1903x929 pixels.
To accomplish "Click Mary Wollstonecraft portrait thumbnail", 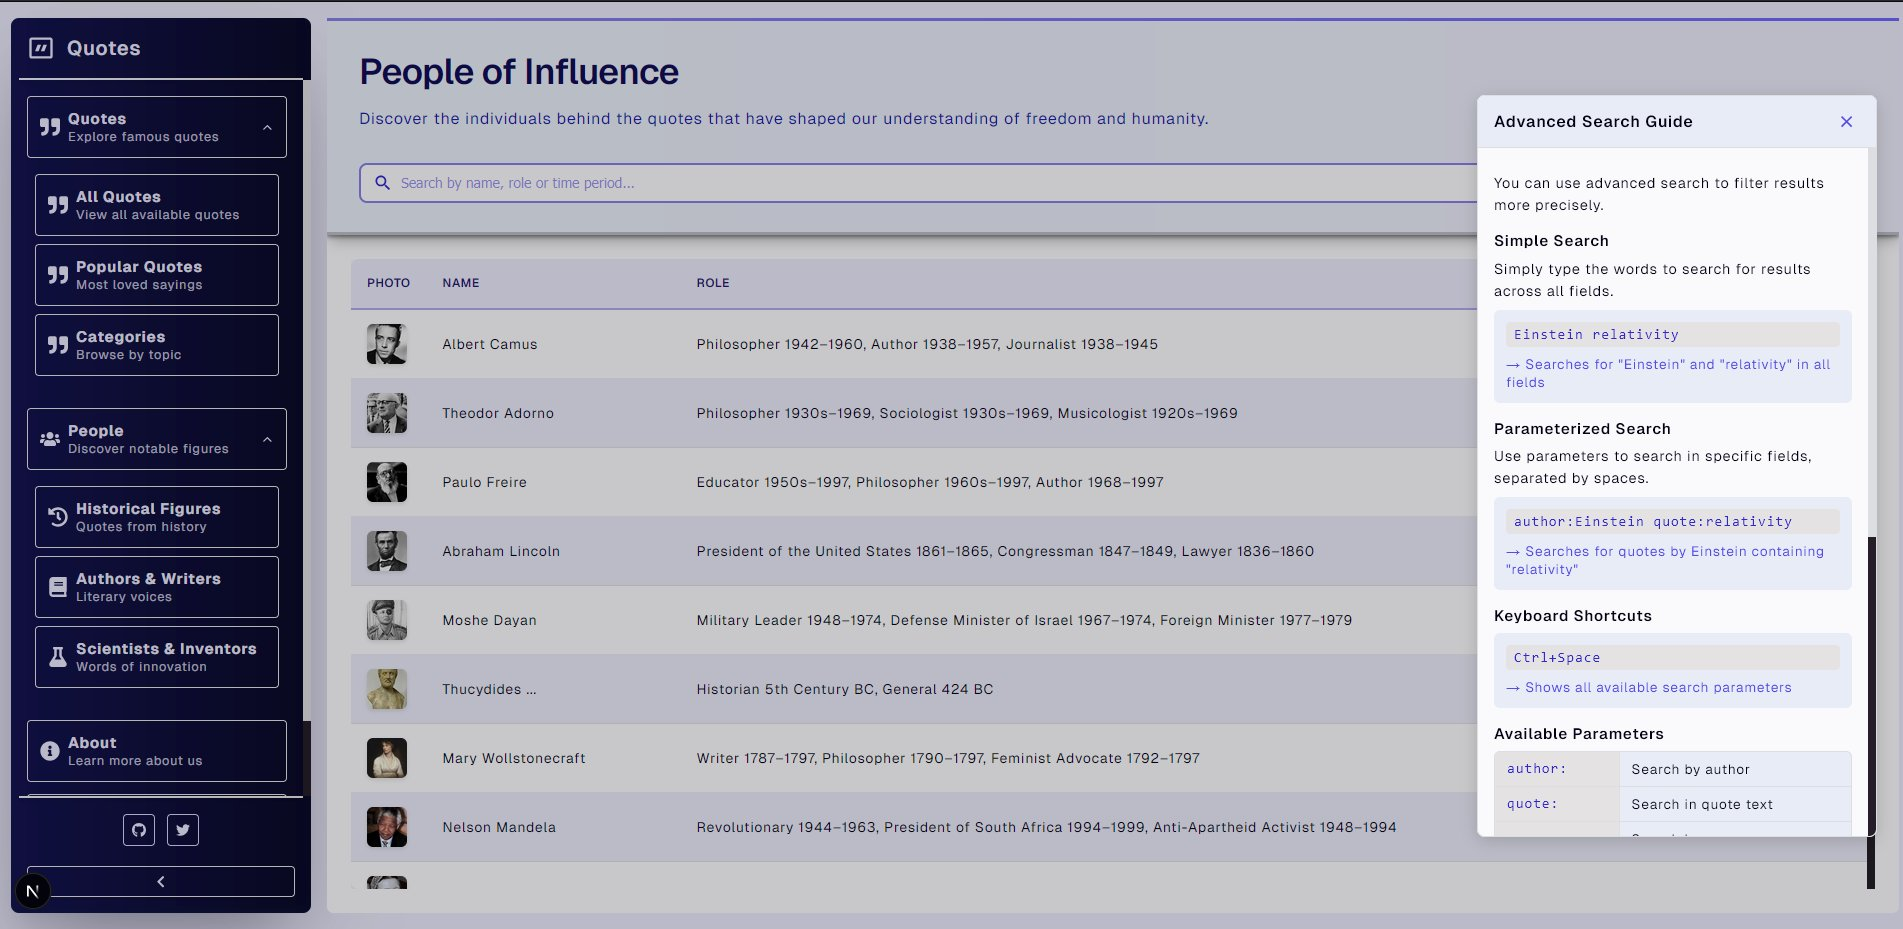I will 387,758.
